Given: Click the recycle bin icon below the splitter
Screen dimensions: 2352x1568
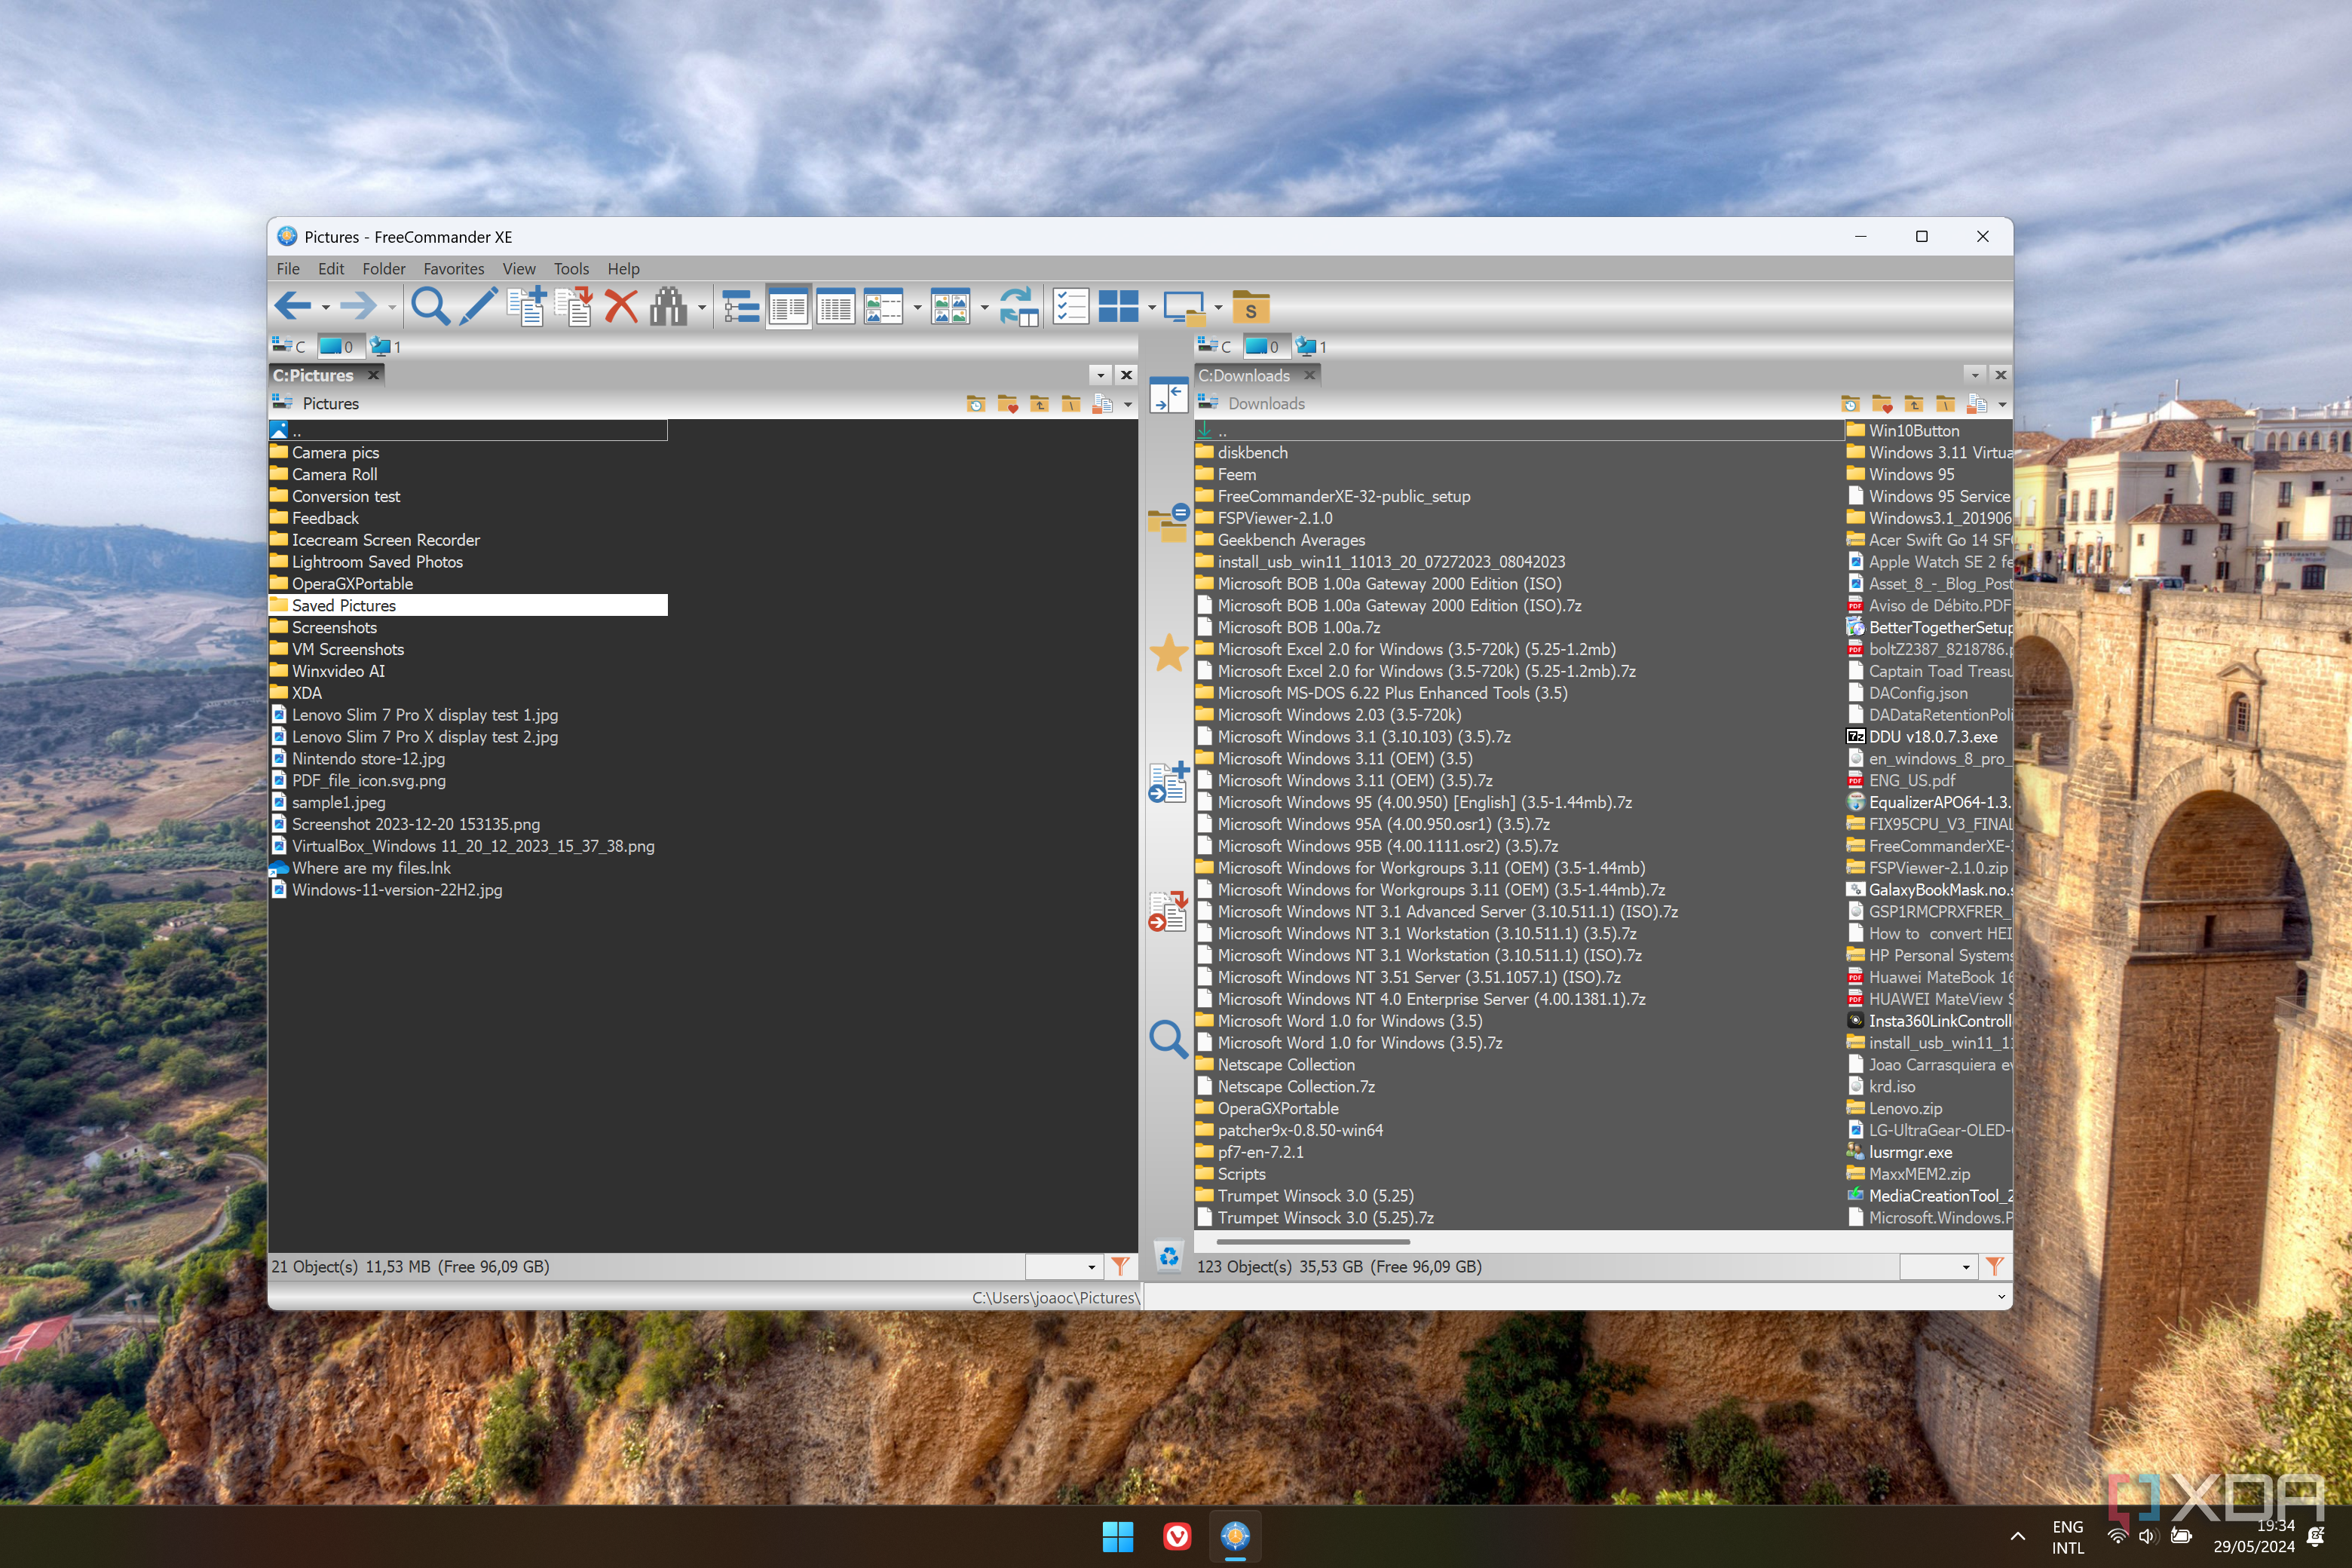Looking at the screenshot, I should (x=1168, y=1255).
